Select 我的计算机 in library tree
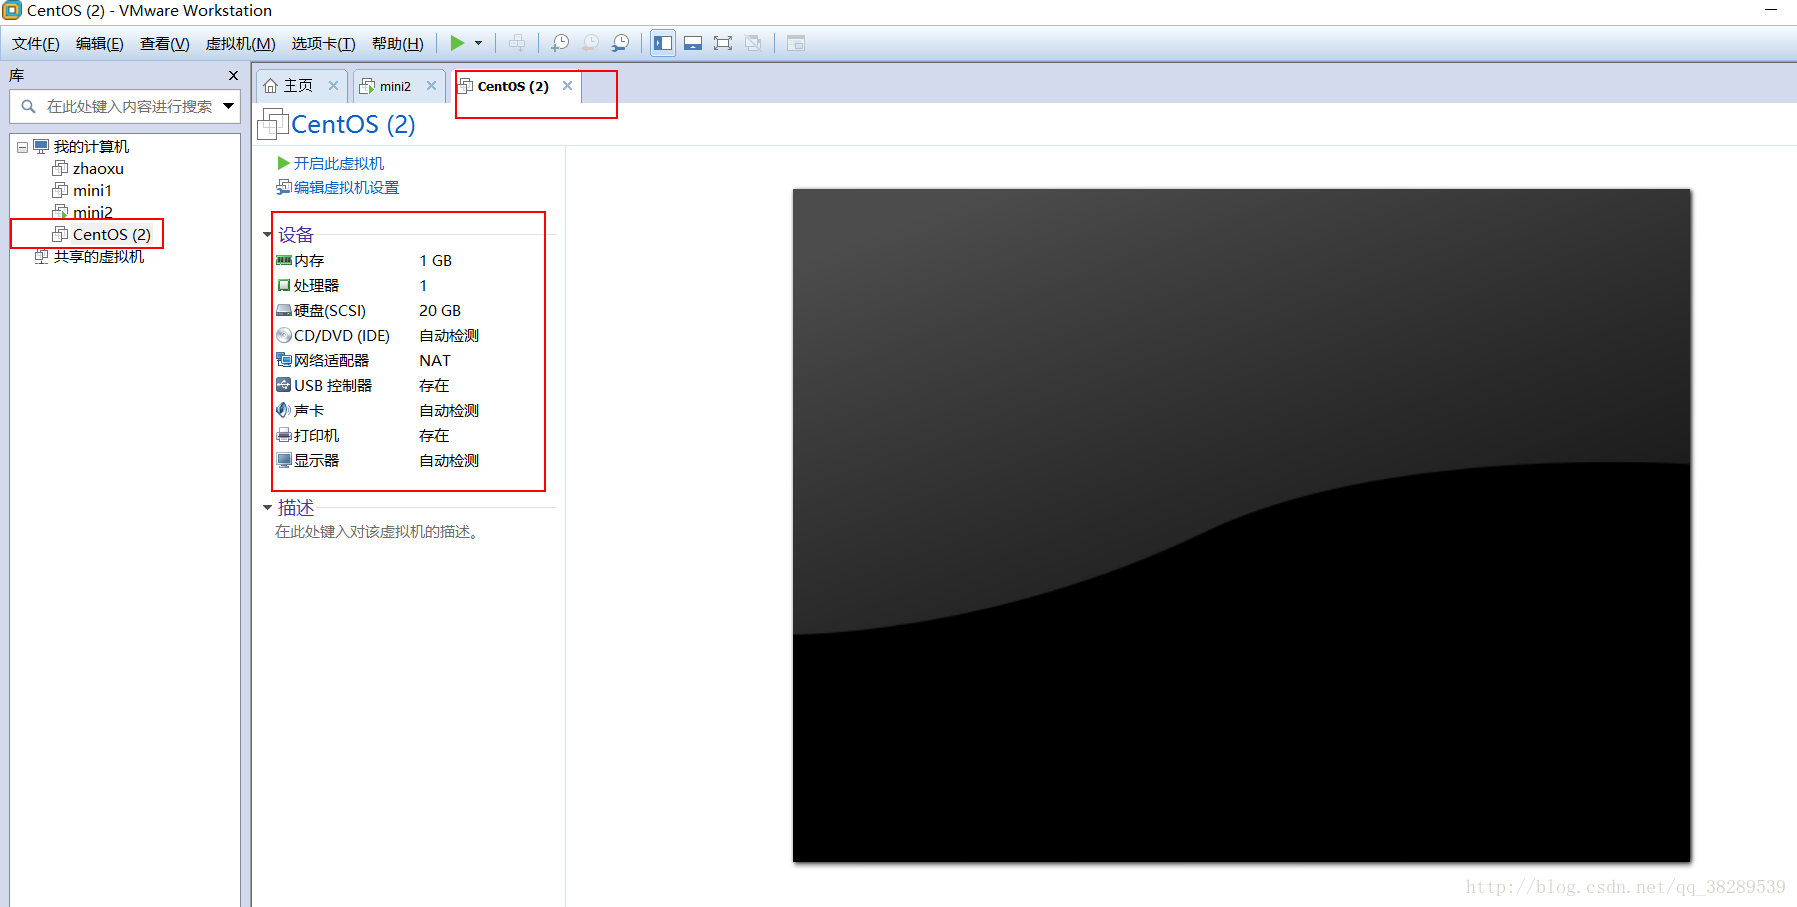The image size is (1797, 907). coord(91,147)
